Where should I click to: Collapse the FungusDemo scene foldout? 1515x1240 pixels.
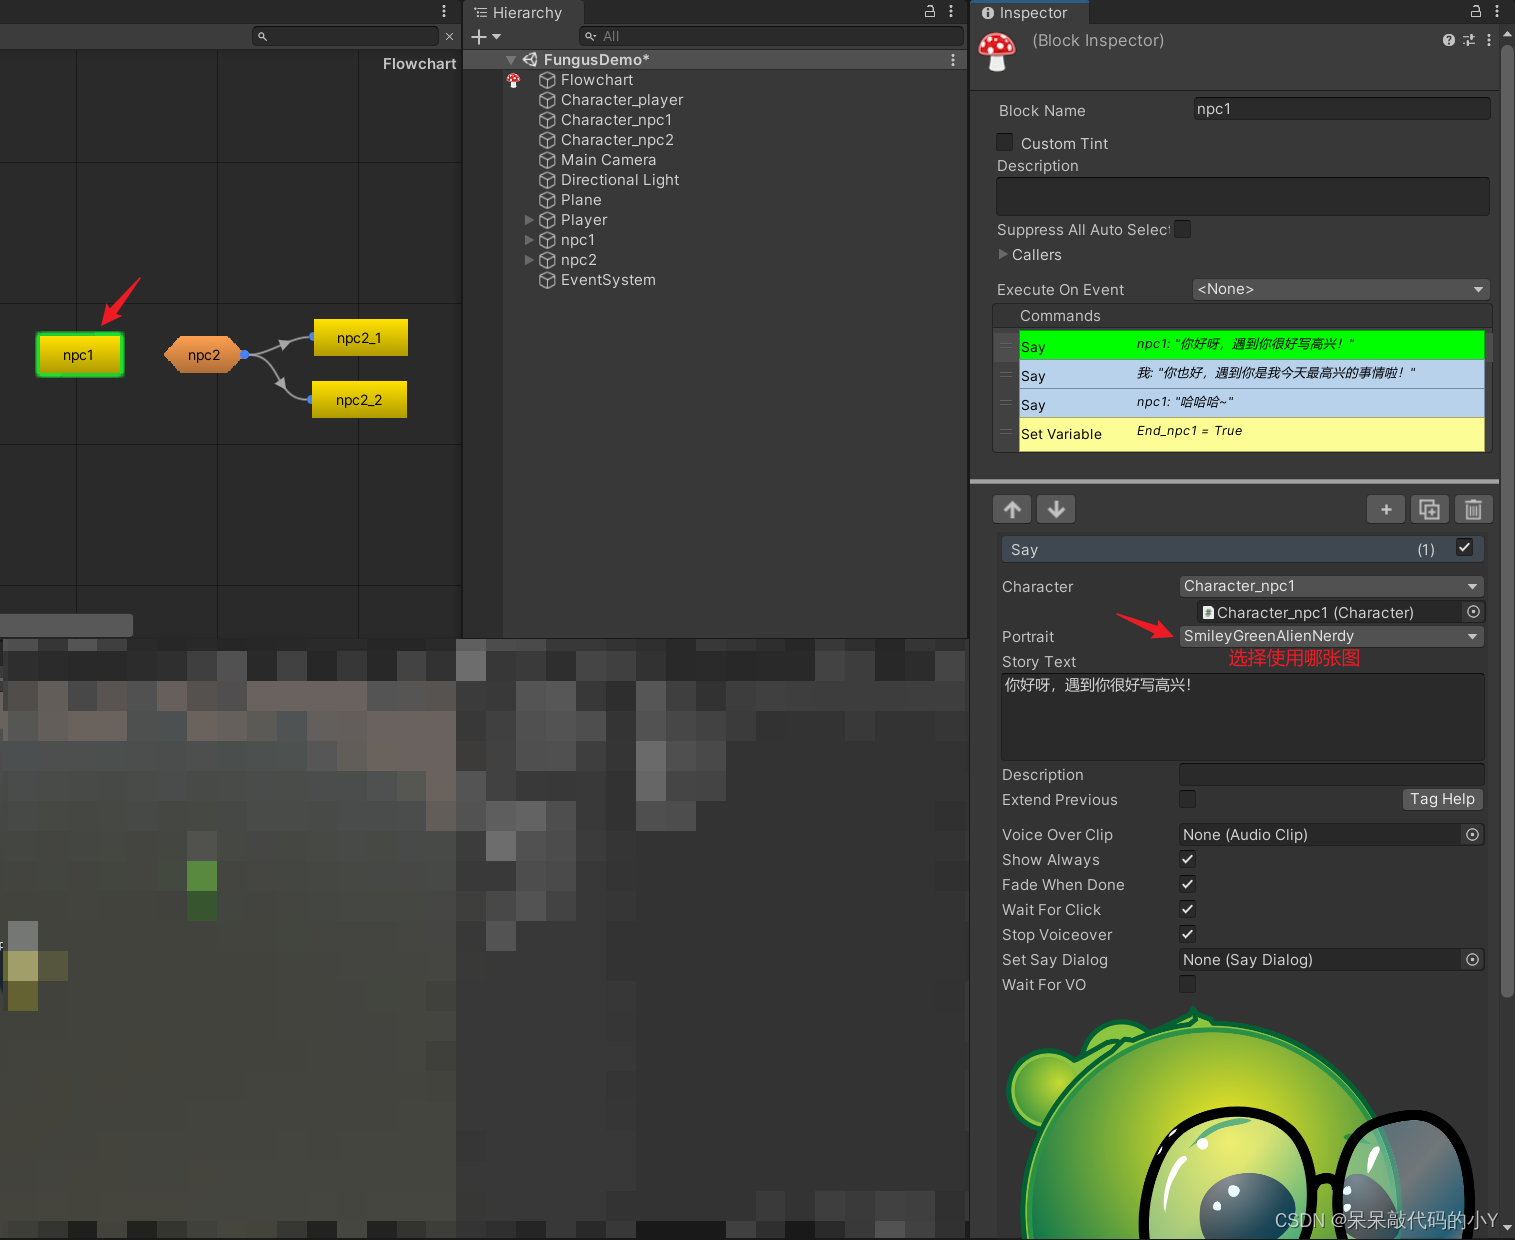[511, 60]
